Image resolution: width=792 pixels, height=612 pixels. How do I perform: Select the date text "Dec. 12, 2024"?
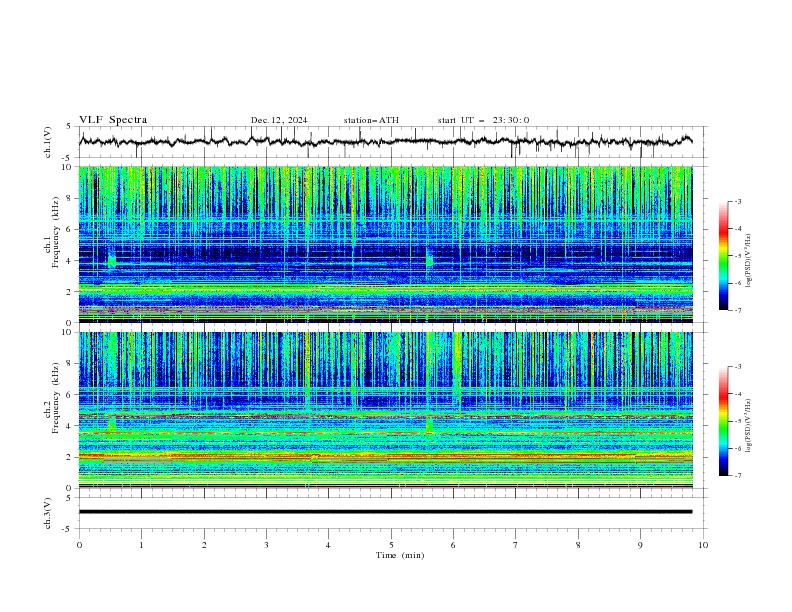click(x=279, y=120)
